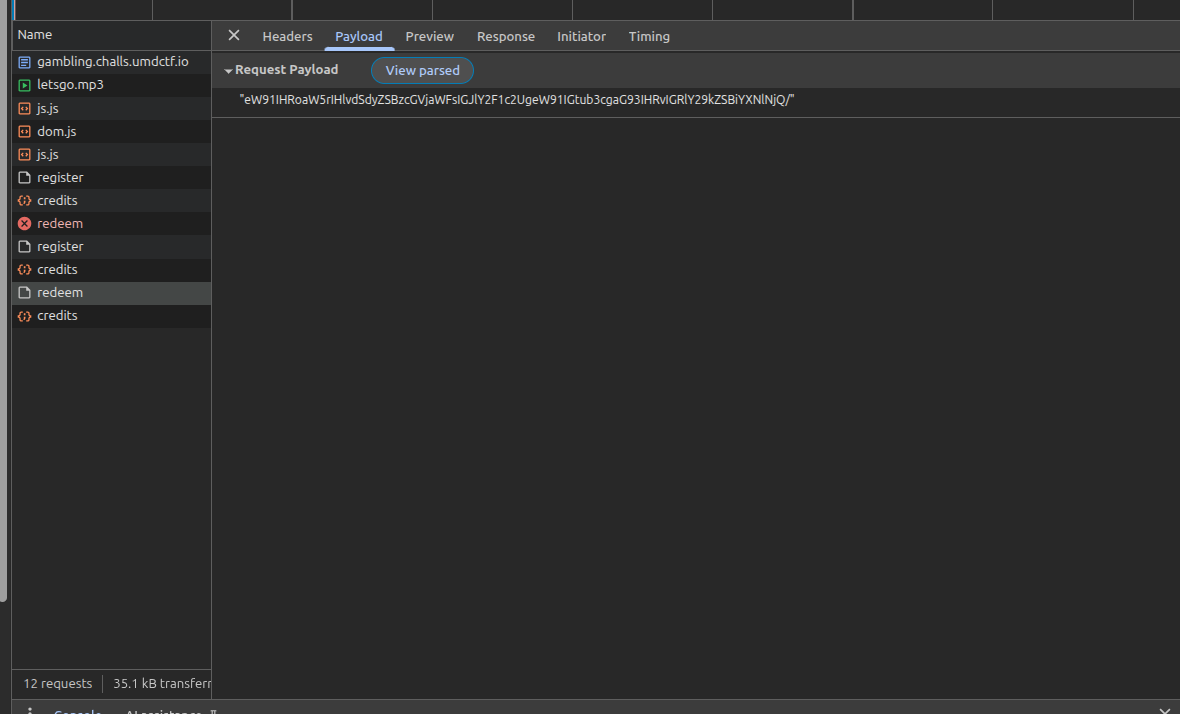Click the base64 request payload string

pyautogui.click(x=516, y=100)
